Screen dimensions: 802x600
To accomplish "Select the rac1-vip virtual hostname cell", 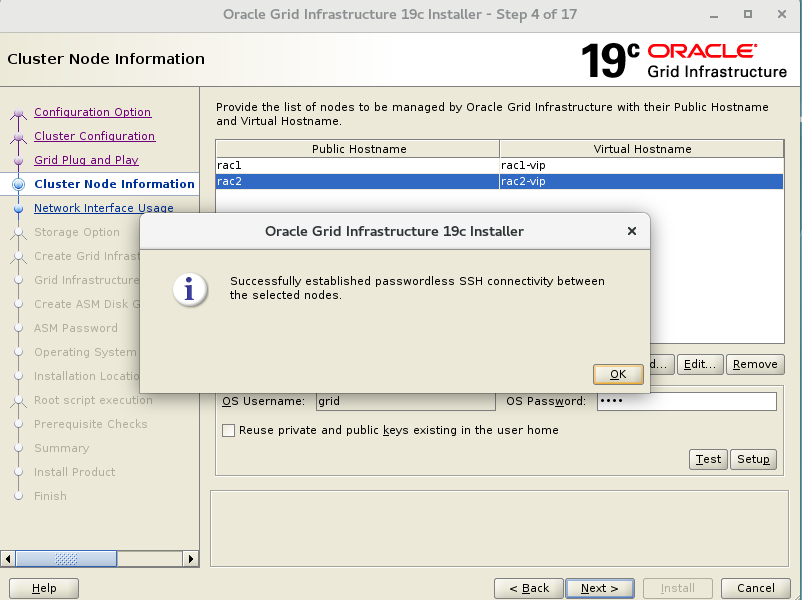I will [x=641, y=165].
